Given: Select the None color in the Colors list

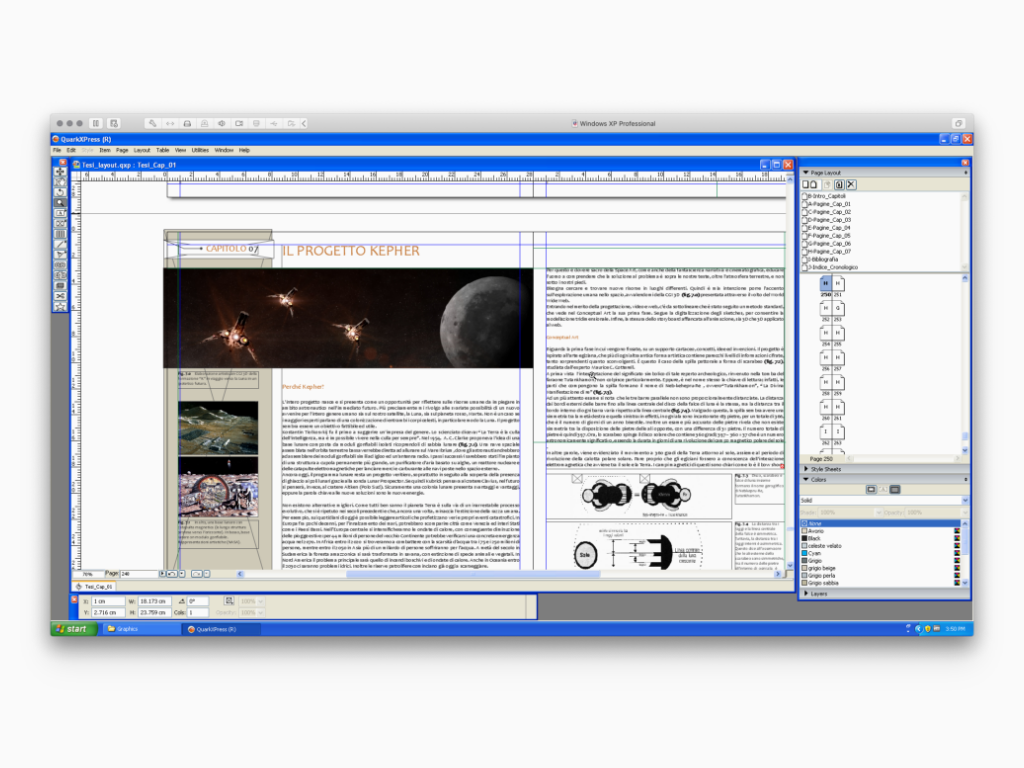Looking at the screenshot, I should tap(881, 524).
